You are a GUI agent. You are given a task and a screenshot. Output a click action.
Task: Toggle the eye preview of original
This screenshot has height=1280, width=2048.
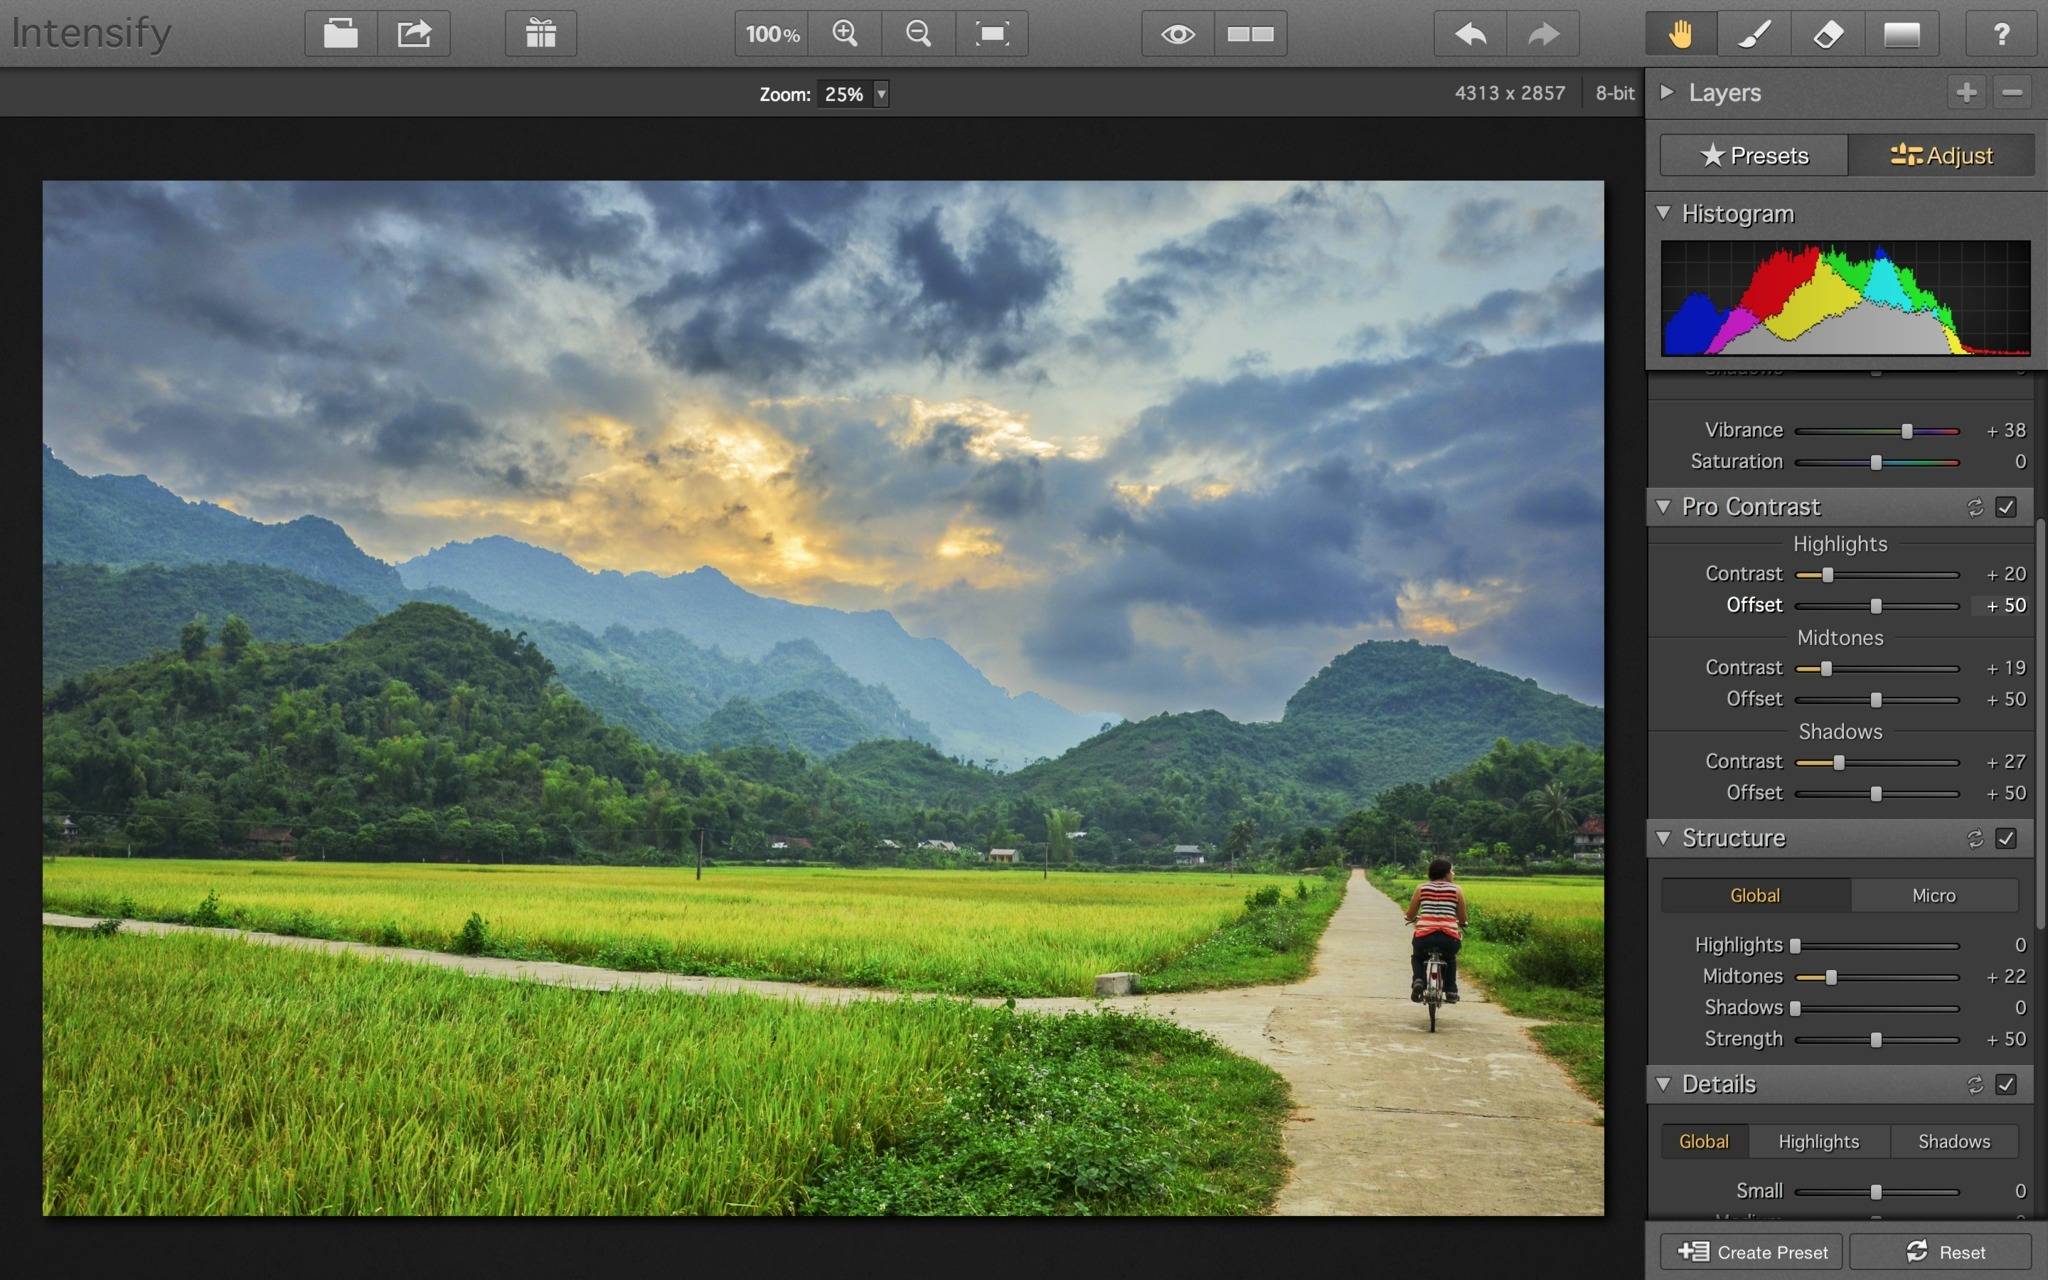tap(1178, 34)
